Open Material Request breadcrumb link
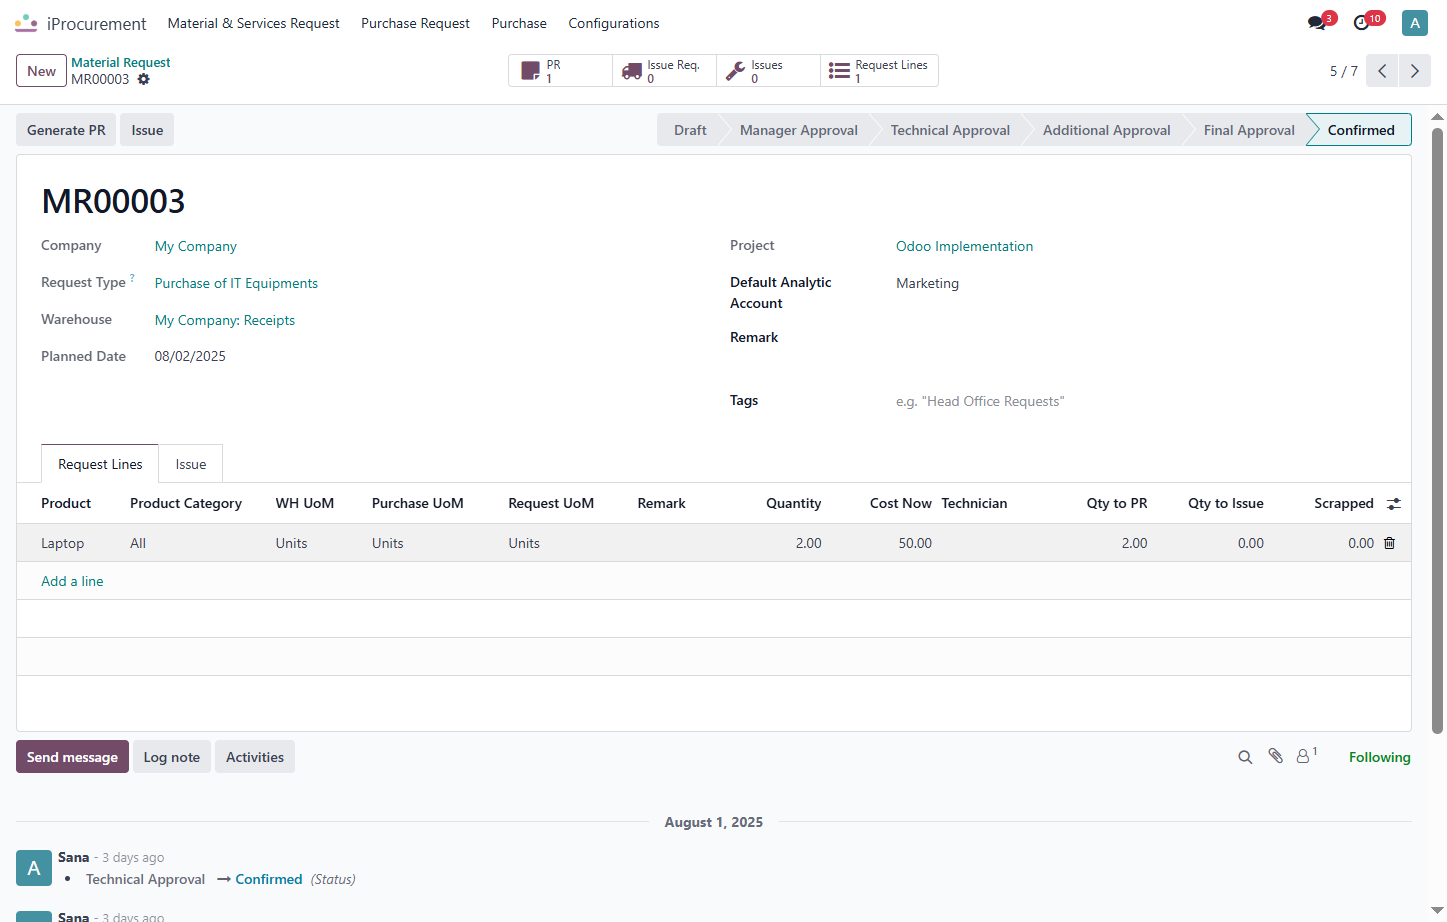 (x=121, y=62)
